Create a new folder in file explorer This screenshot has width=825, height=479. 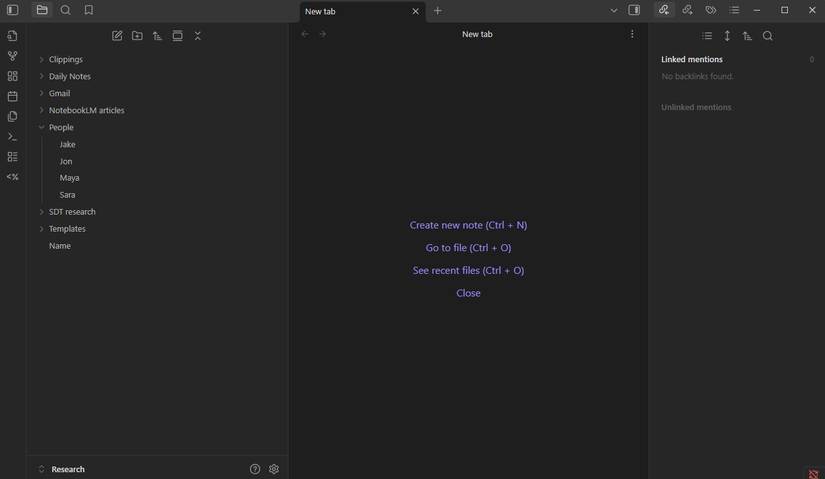137,36
